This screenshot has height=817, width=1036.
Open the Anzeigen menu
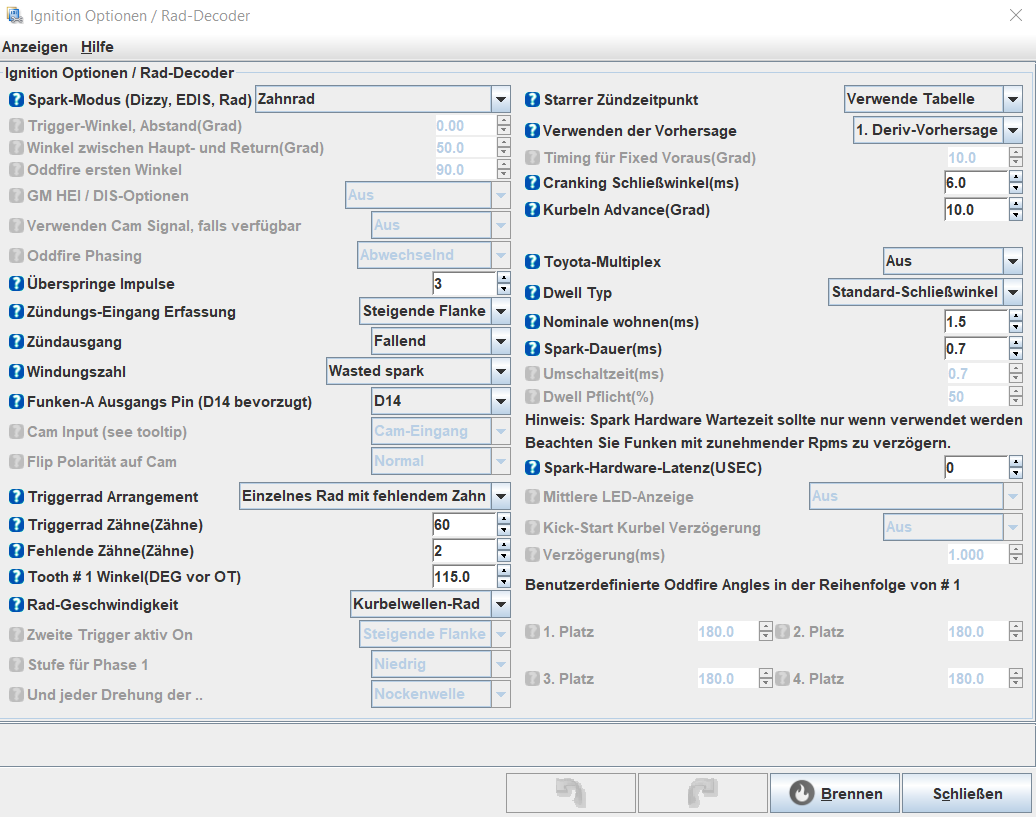pyautogui.click(x=35, y=47)
